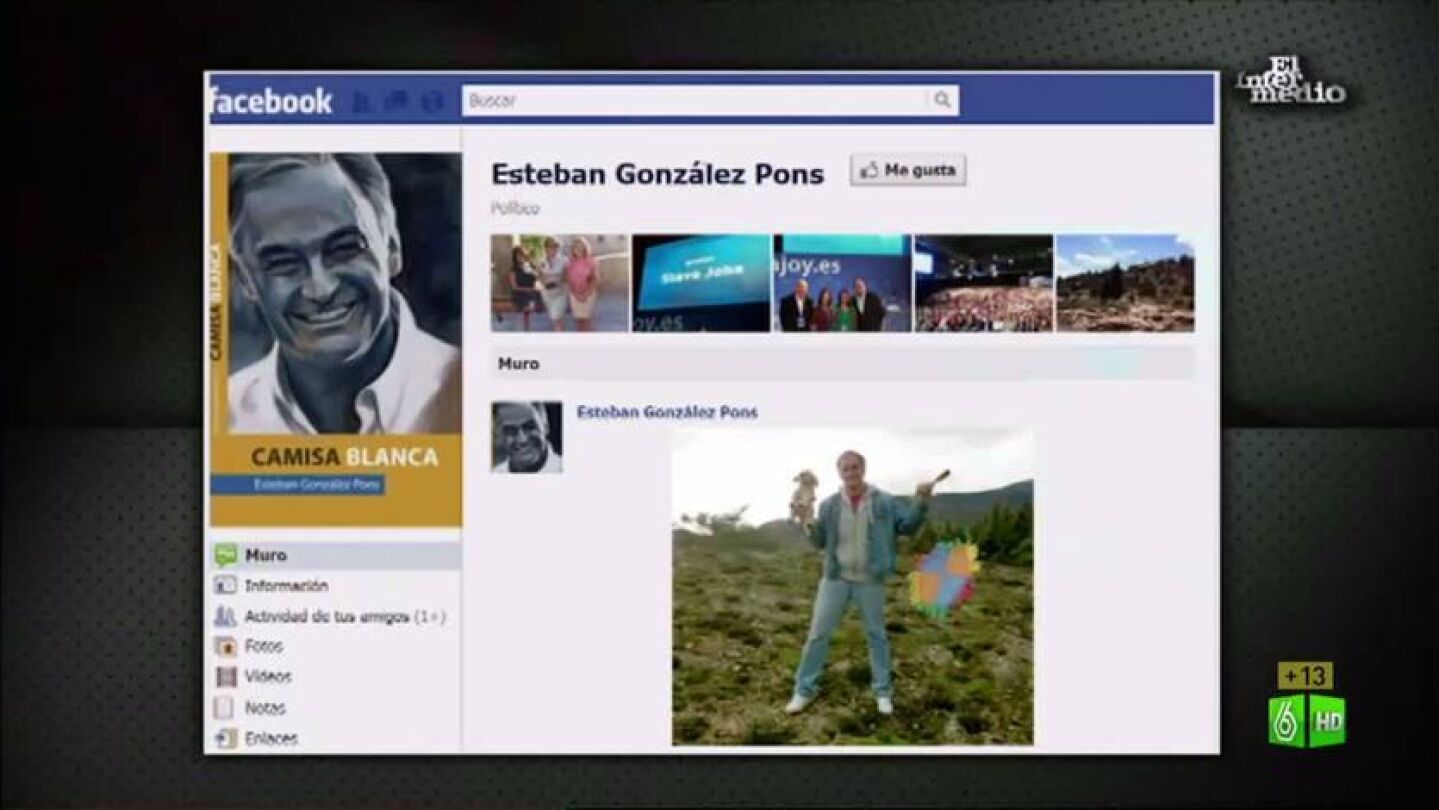Open group photo with ajoy.es banner
The height and width of the screenshot is (810, 1439).
tap(843, 283)
